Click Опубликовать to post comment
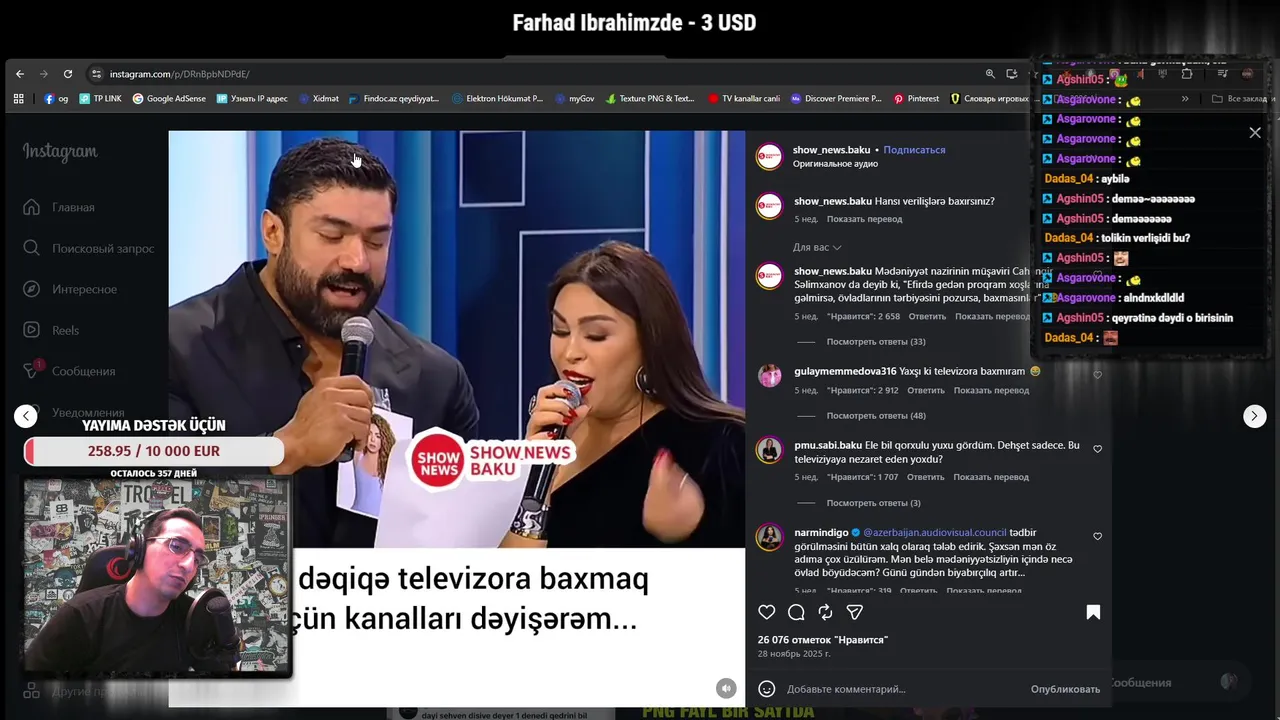1280x720 pixels. pos(1065,689)
